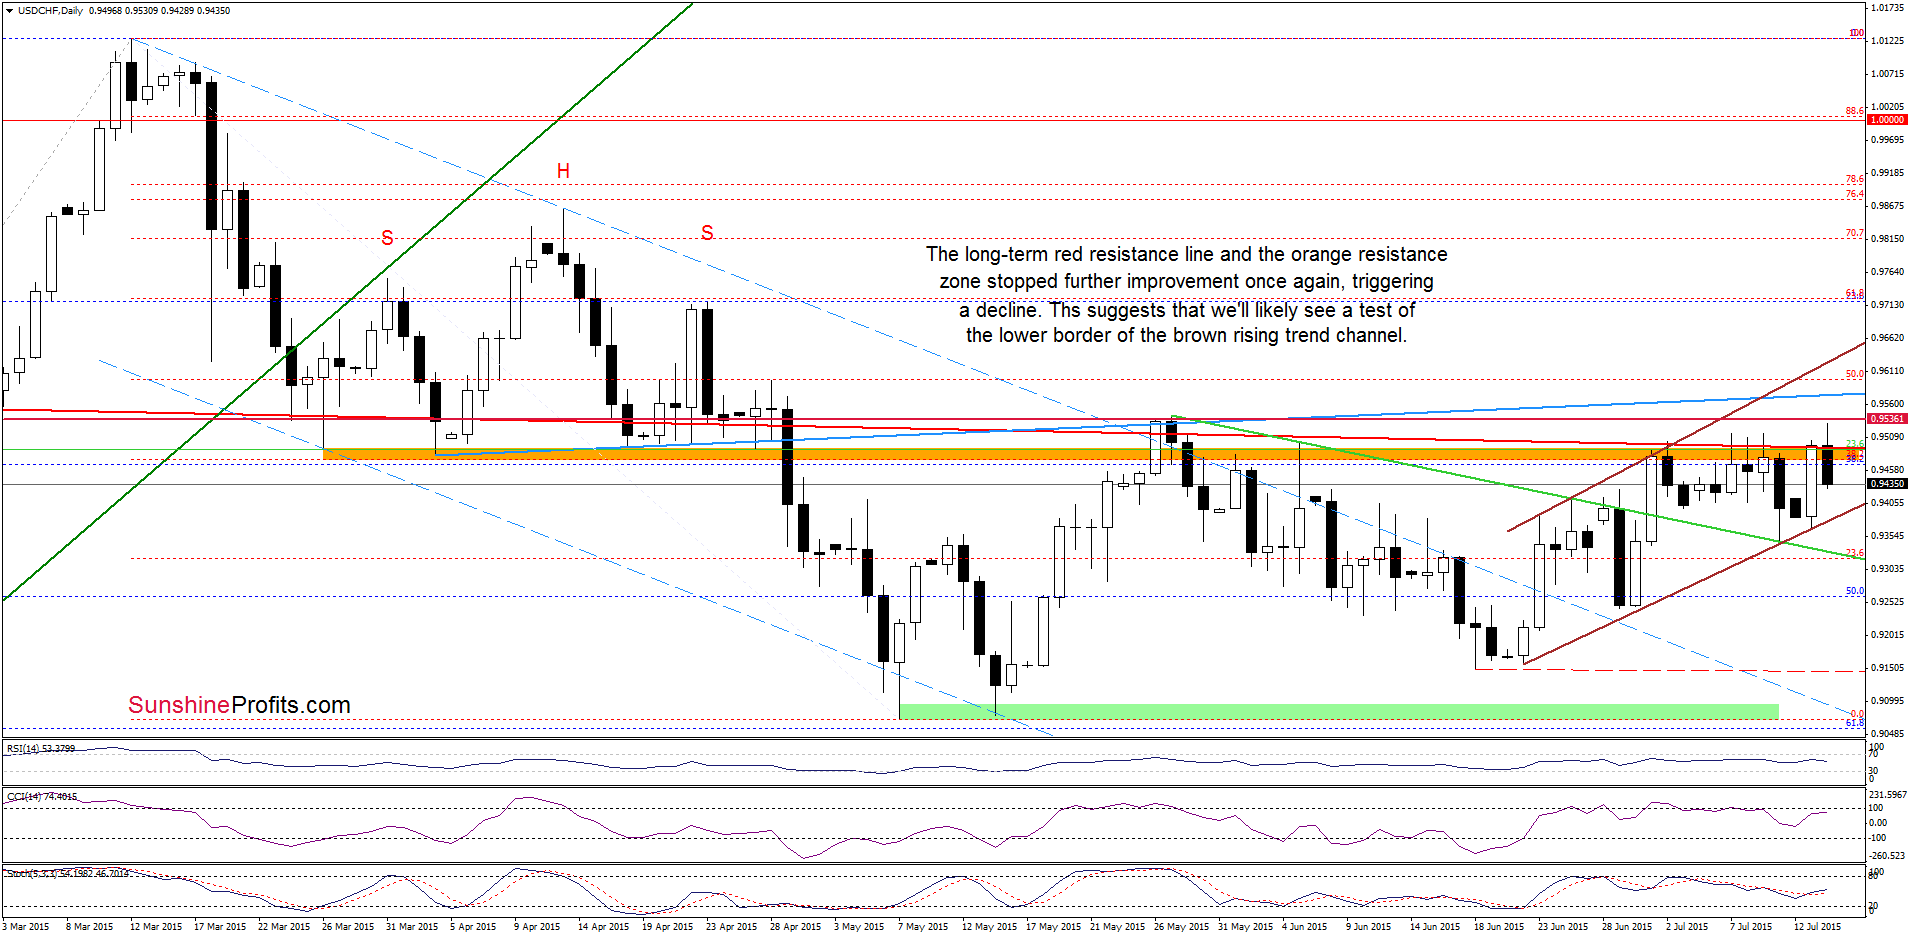Click the red 50.0 Fibonacci label near 0.96110
This screenshot has width=1908, height=935.
tap(1854, 374)
